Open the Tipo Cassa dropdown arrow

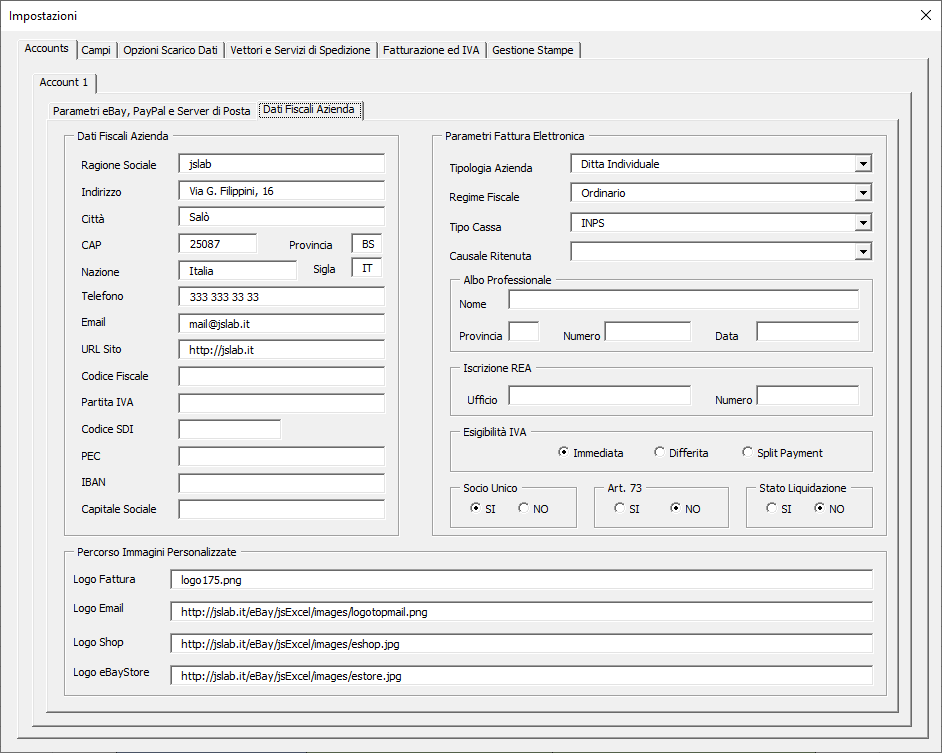click(863, 223)
